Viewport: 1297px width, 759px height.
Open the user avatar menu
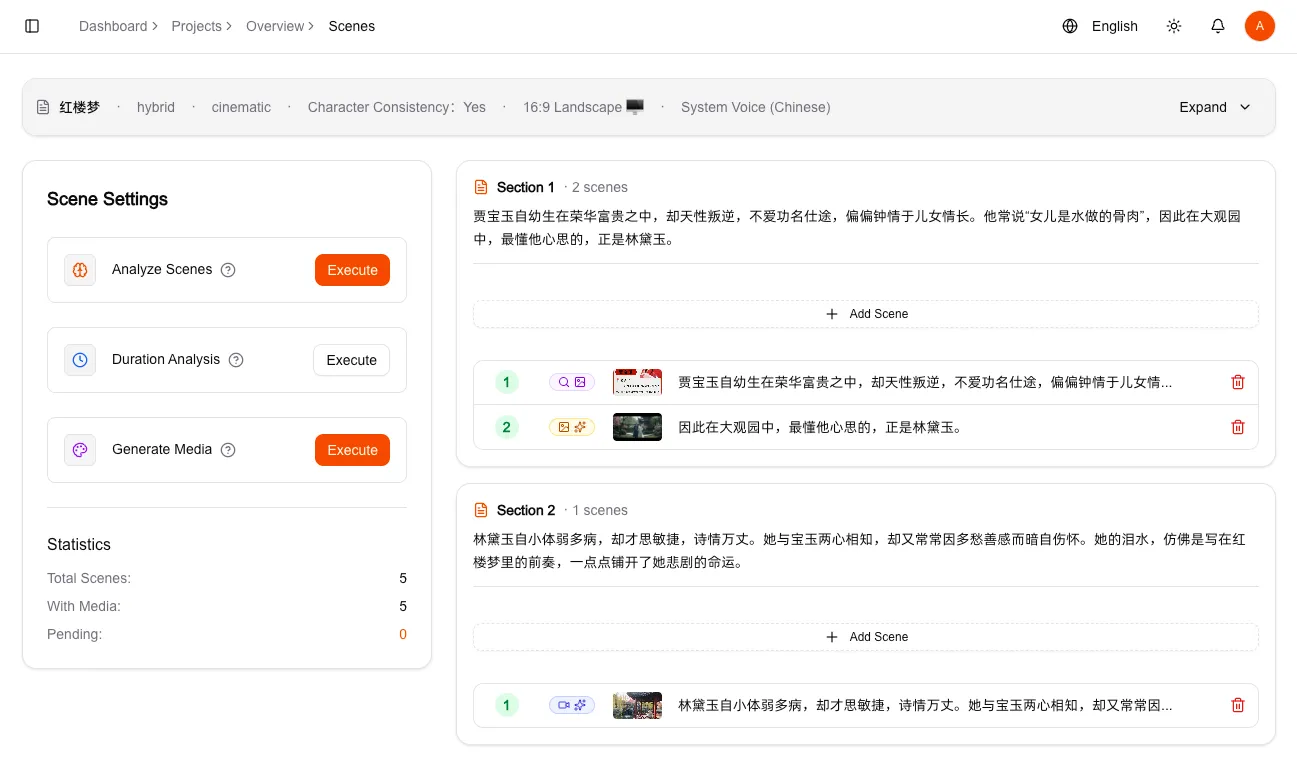[1259, 26]
